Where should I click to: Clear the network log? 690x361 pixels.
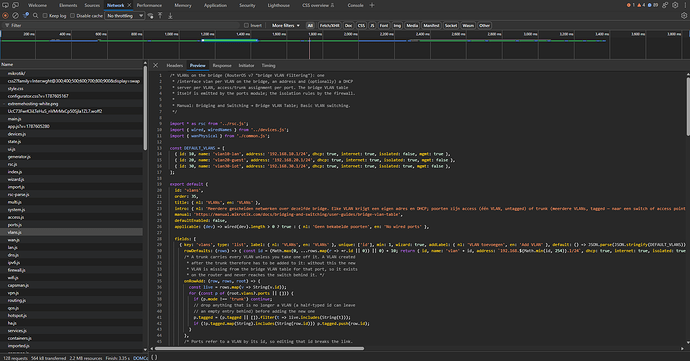(15, 15)
